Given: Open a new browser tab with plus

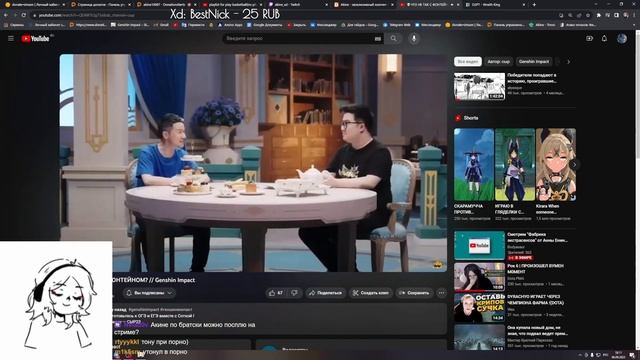Looking at the screenshot, I should (x=534, y=4).
